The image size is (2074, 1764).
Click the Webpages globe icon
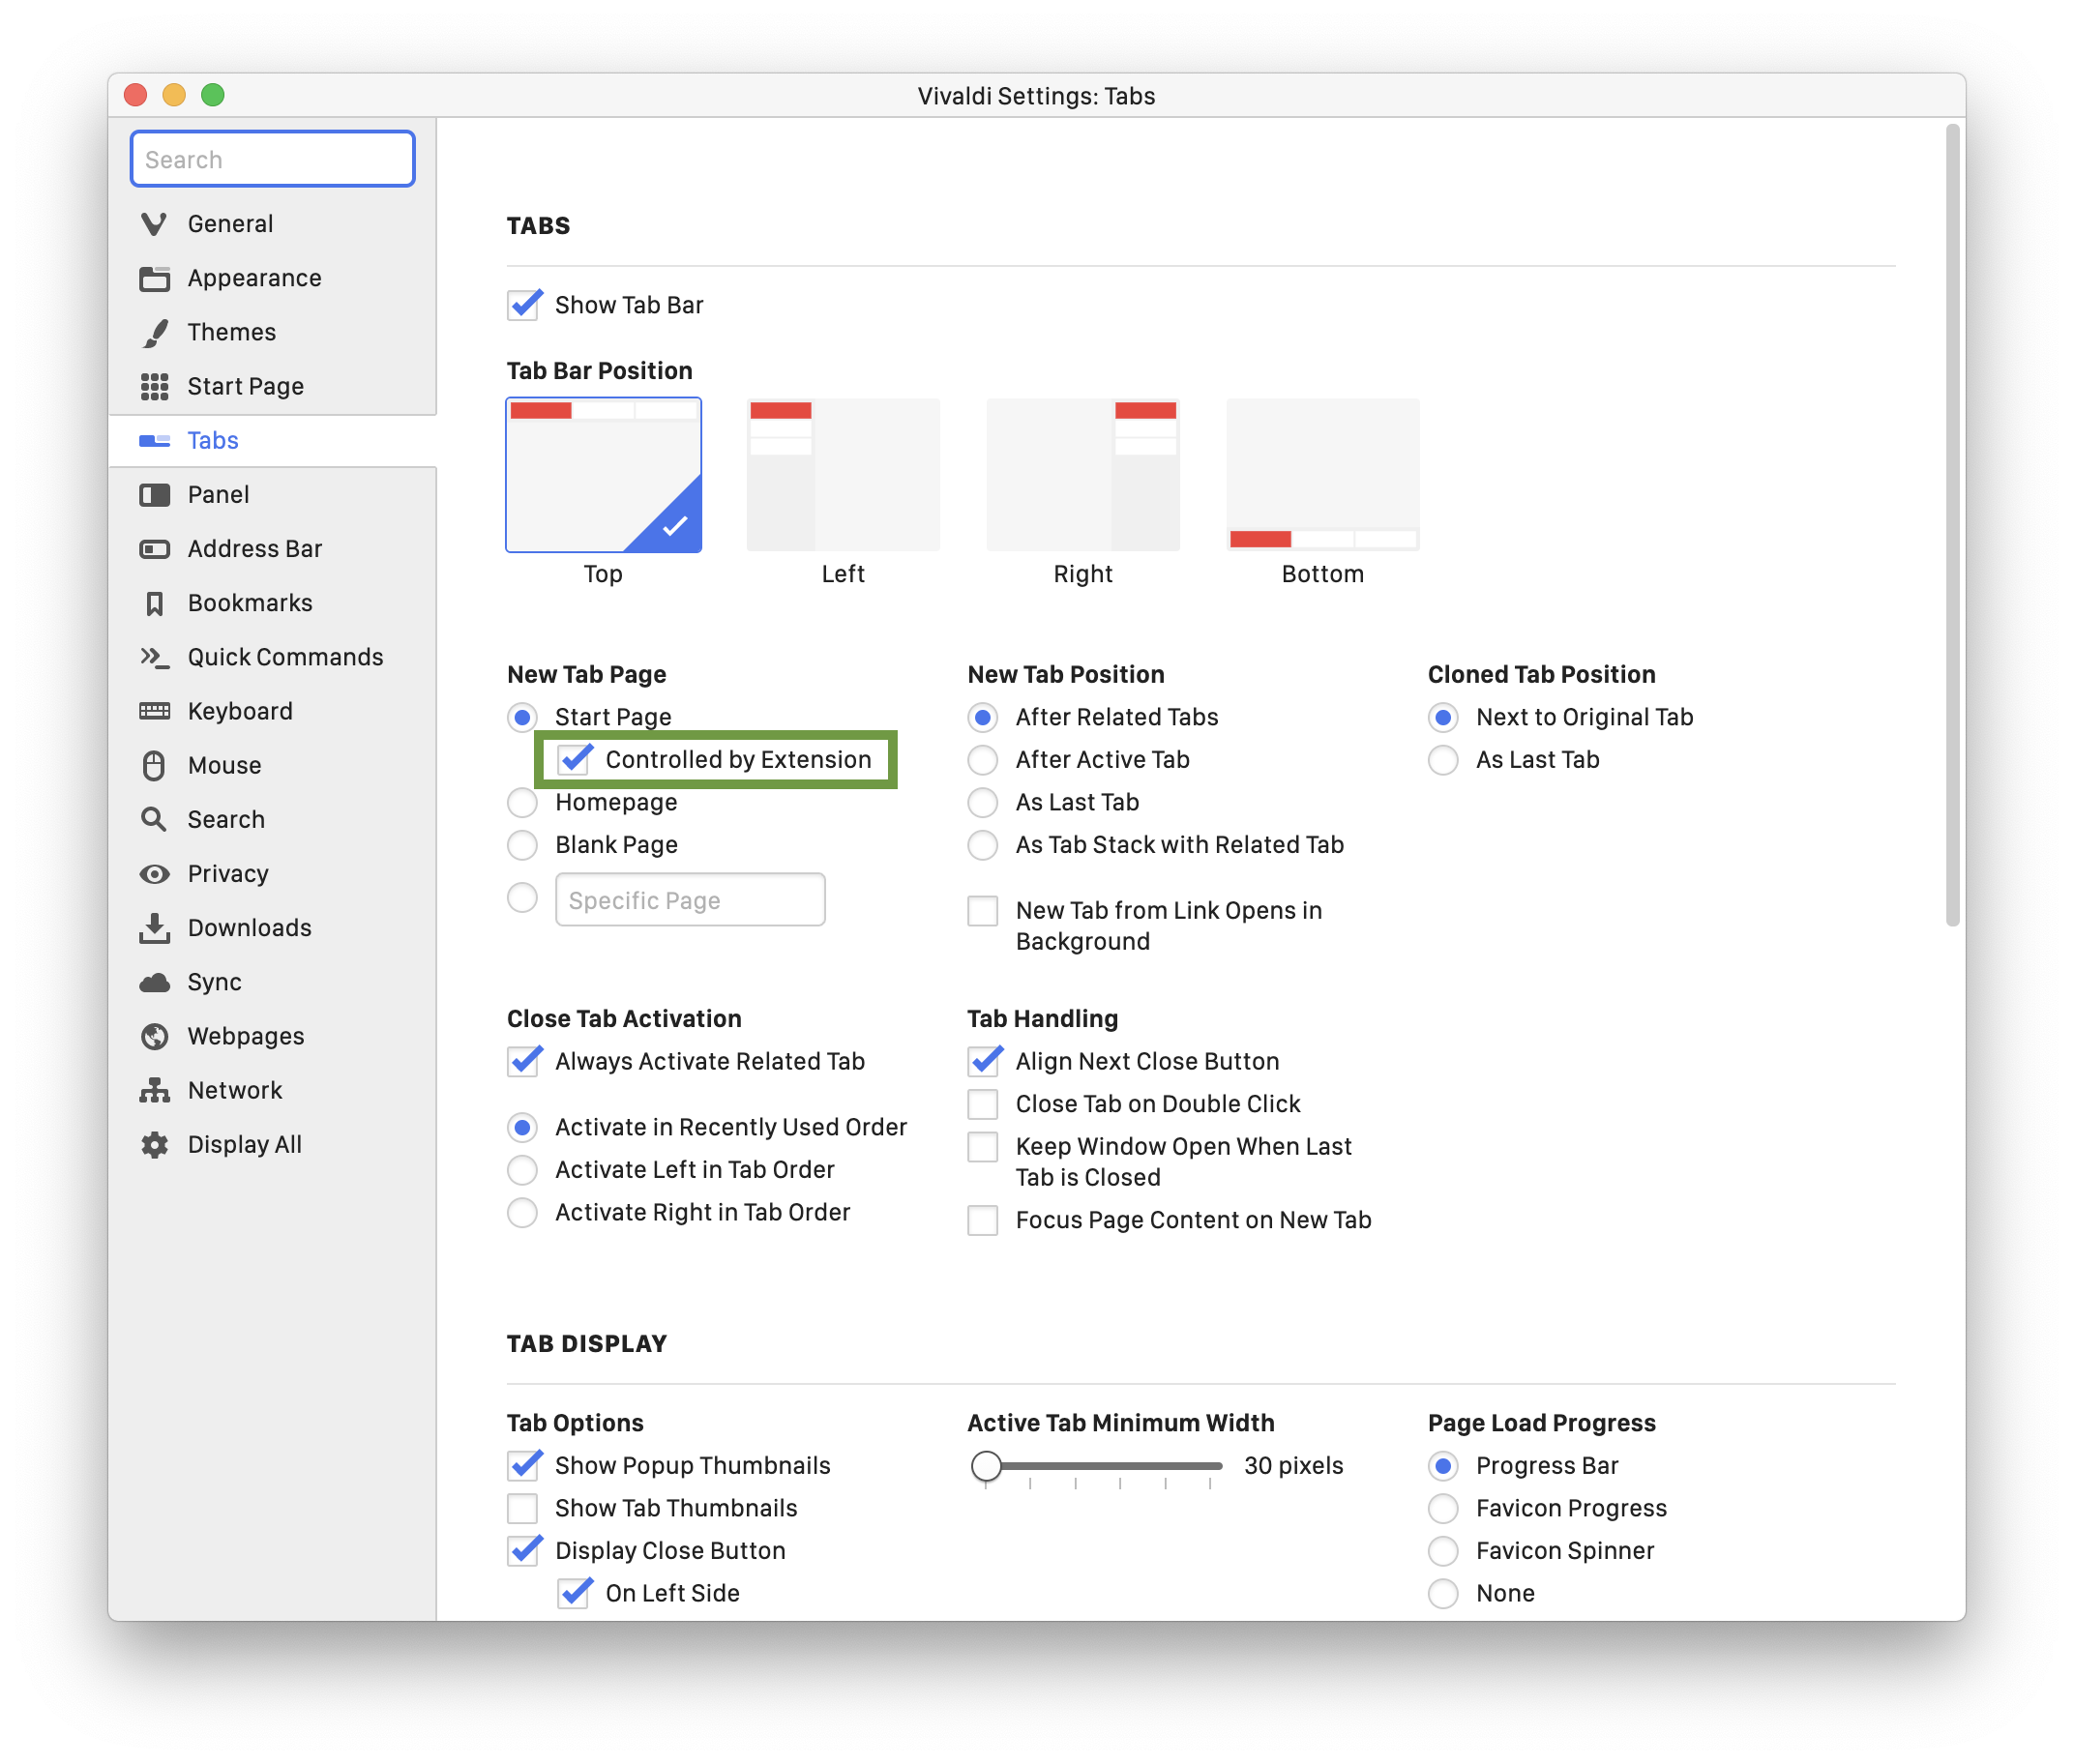(154, 1036)
